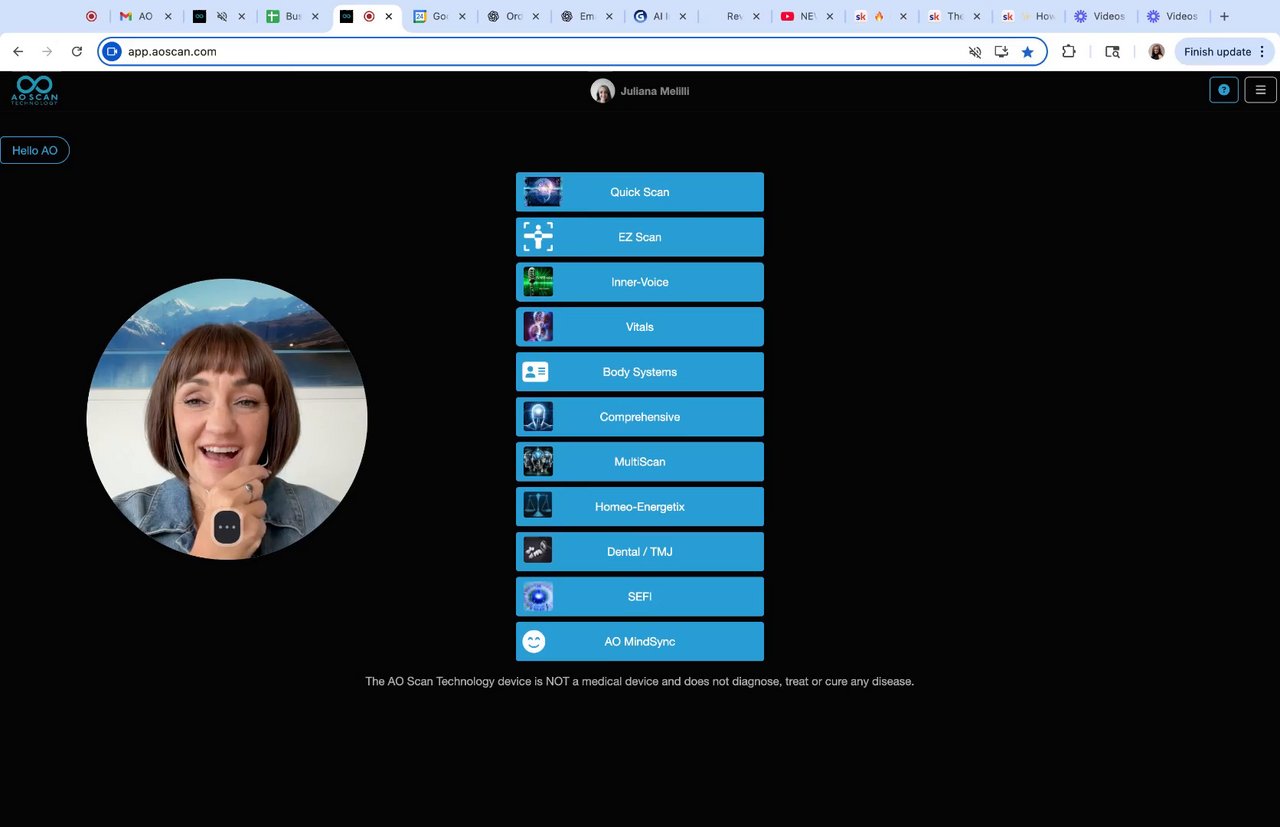Switch to the sk How tab
The image size is (1280, 827).
pyautogui.click(x=1028, y=16)
